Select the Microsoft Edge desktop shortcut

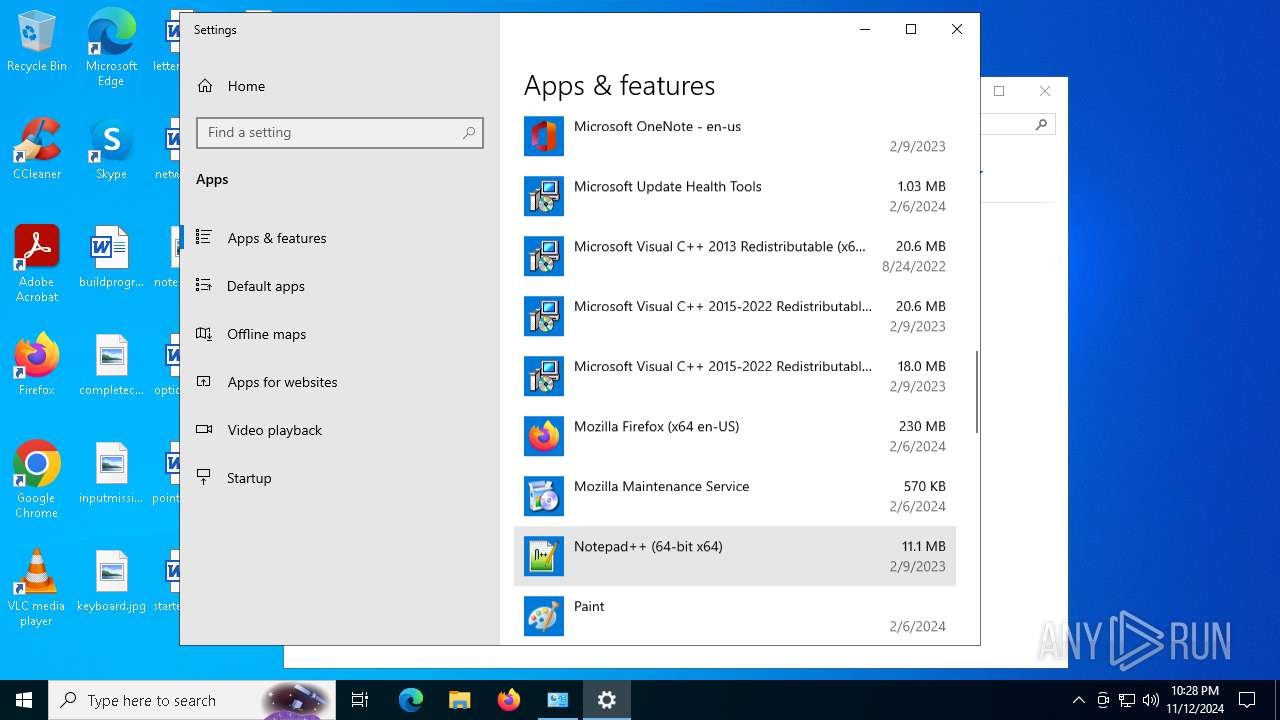111,48
